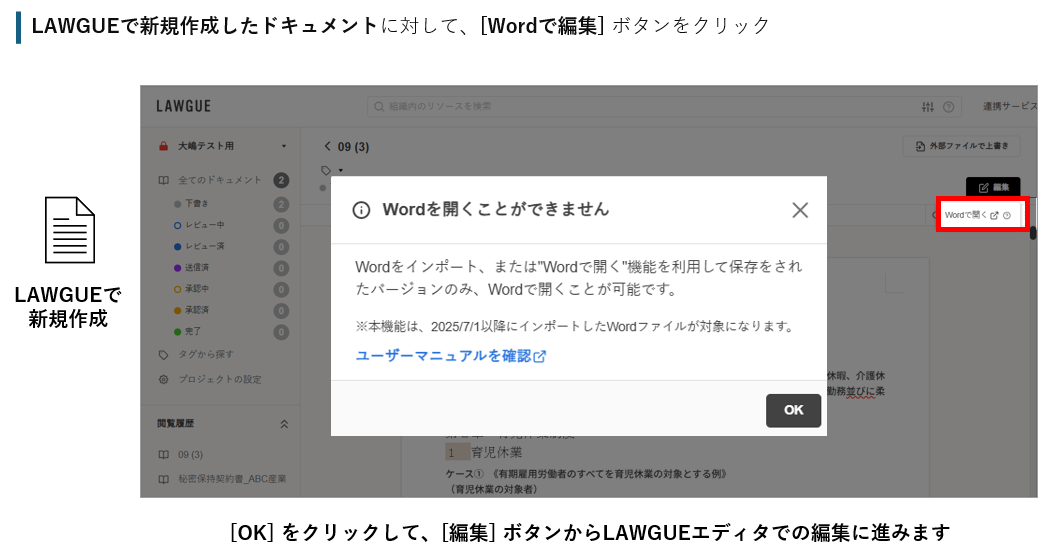Open search filter settings sliders icon
This screenshot has height=552, width=1049.
click(x=927, y=107)
